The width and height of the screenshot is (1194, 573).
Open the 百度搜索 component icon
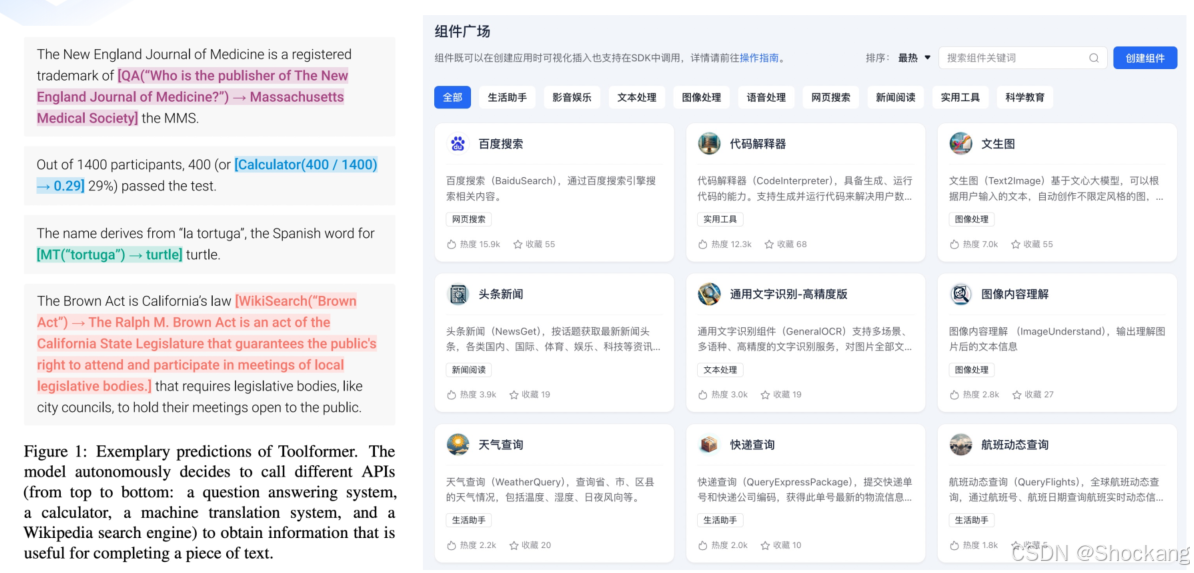[x=458, y=143]
